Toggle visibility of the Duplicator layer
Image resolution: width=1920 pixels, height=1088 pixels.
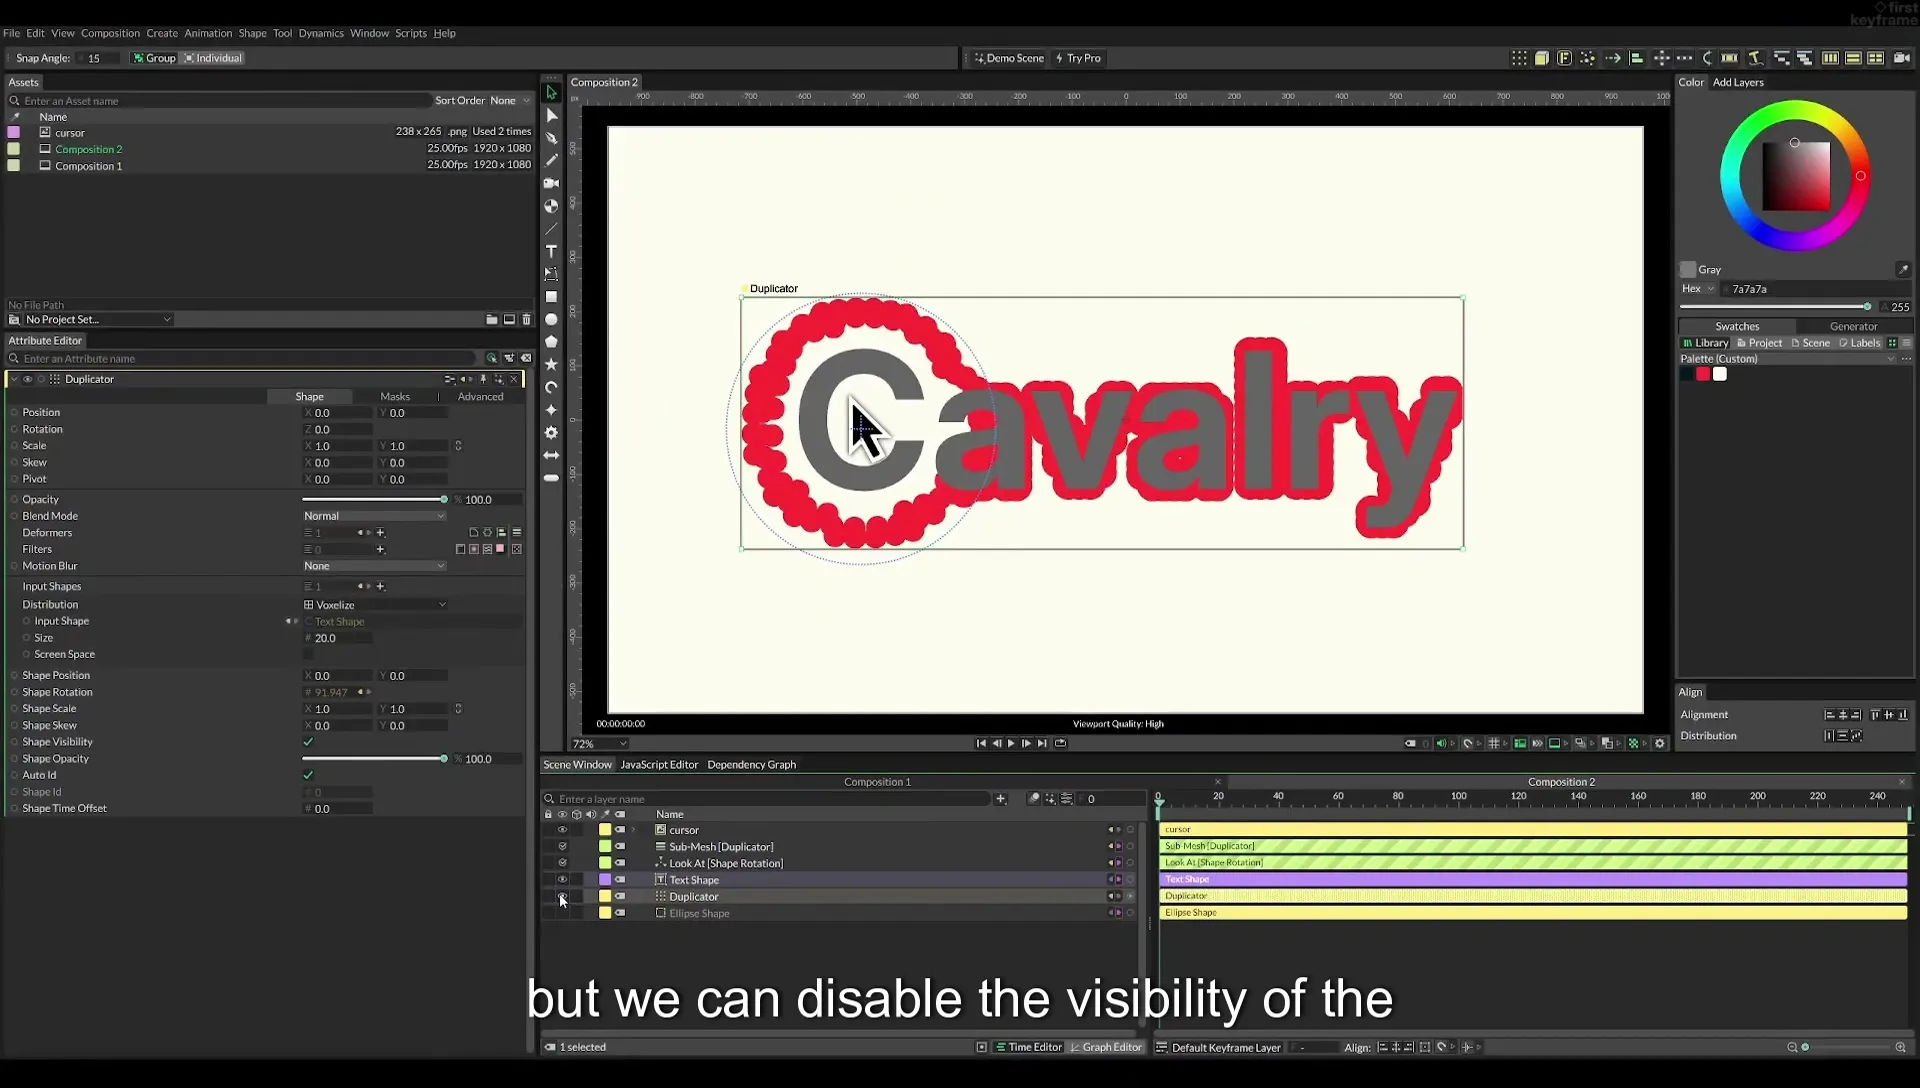coord(562,896)
